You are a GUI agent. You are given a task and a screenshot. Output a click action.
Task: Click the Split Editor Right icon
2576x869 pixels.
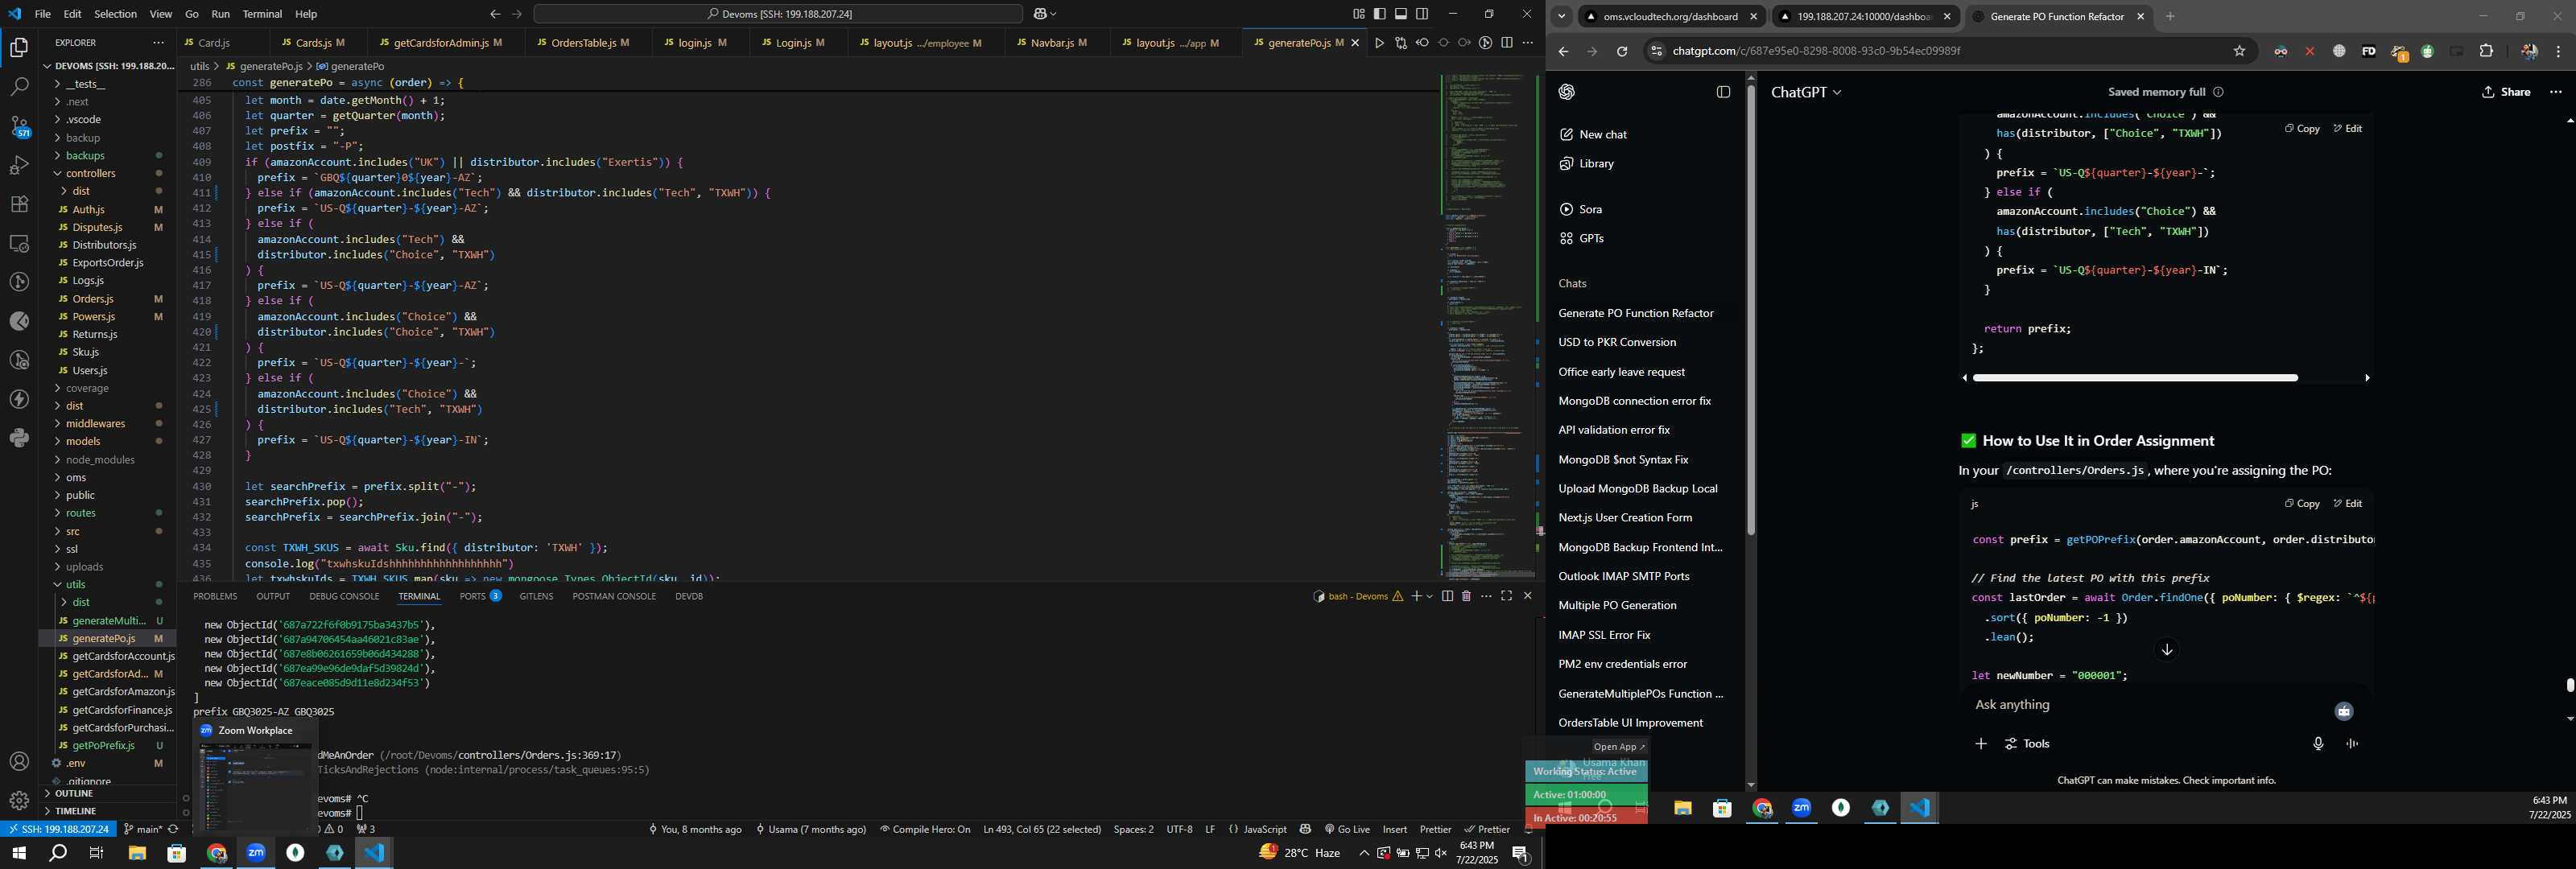pyautogui.click(x=1506, y=43)
